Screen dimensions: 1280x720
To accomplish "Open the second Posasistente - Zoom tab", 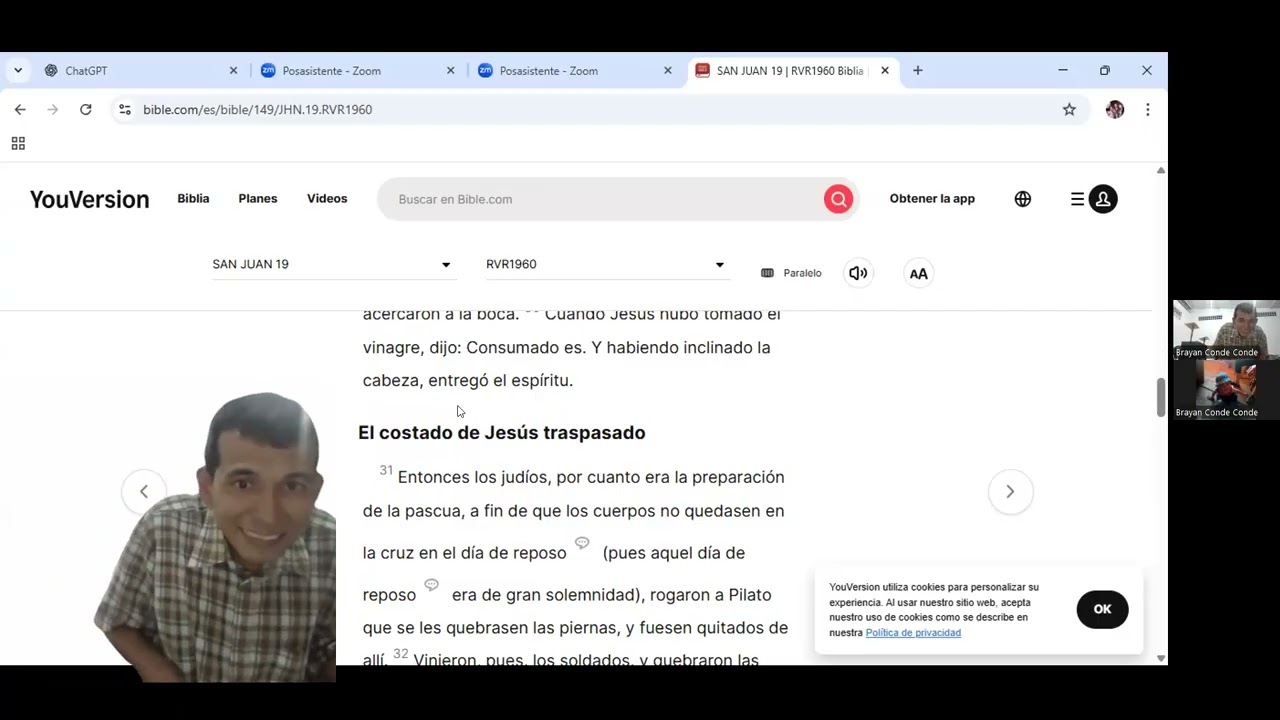I will 574,71.
